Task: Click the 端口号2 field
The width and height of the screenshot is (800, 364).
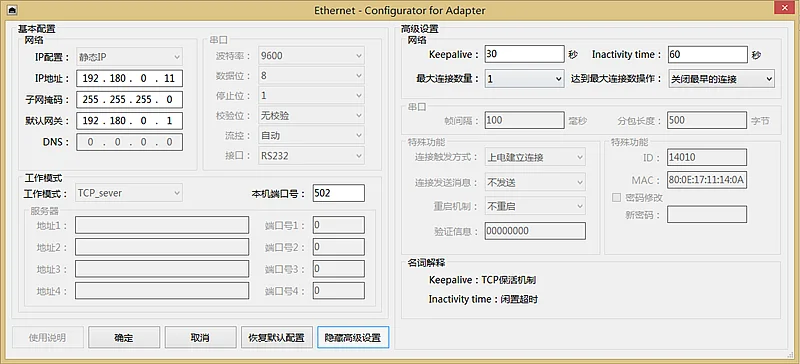Action: point(339,247)
